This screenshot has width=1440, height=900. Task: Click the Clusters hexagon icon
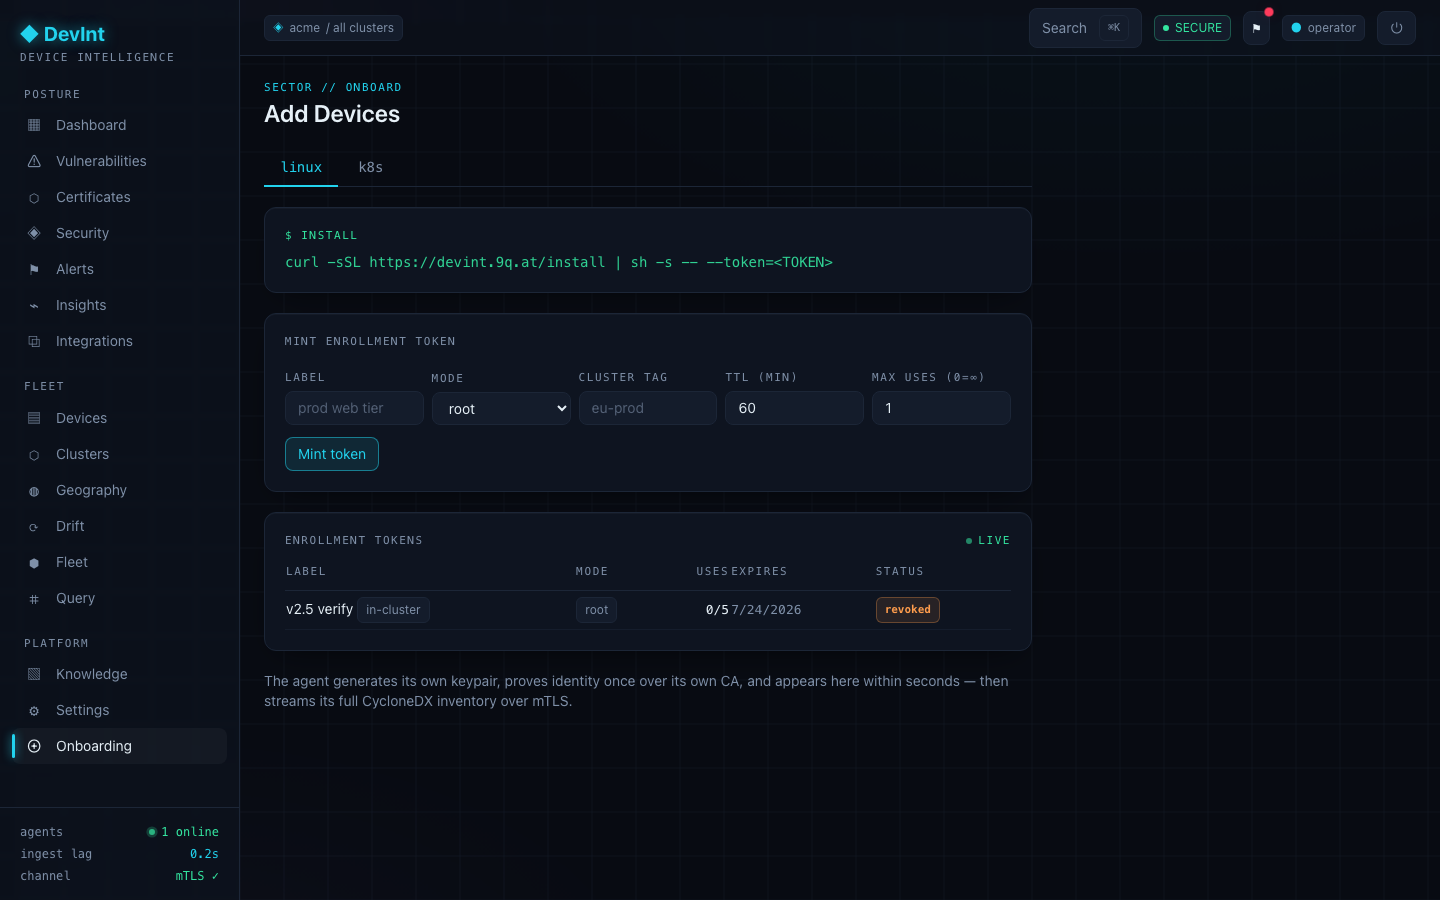tap(34, 455)
